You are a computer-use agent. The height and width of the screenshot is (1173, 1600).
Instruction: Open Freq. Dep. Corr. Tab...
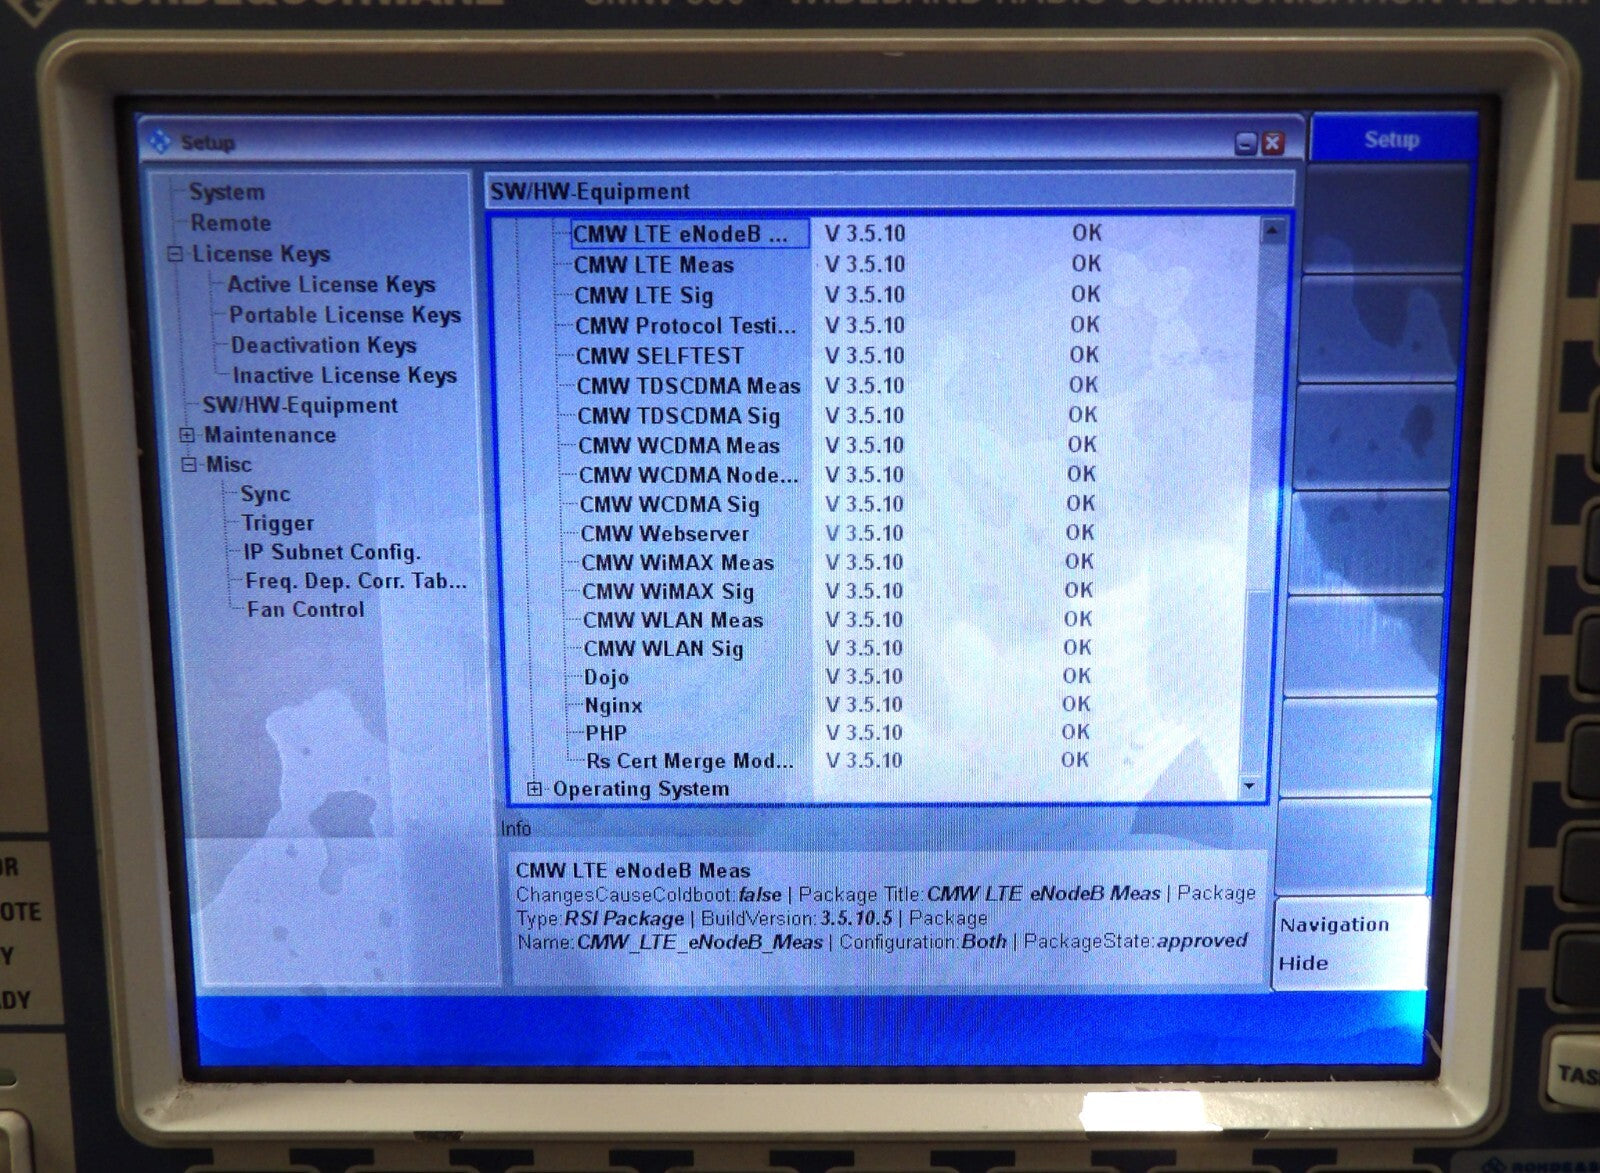pos(356,581)
